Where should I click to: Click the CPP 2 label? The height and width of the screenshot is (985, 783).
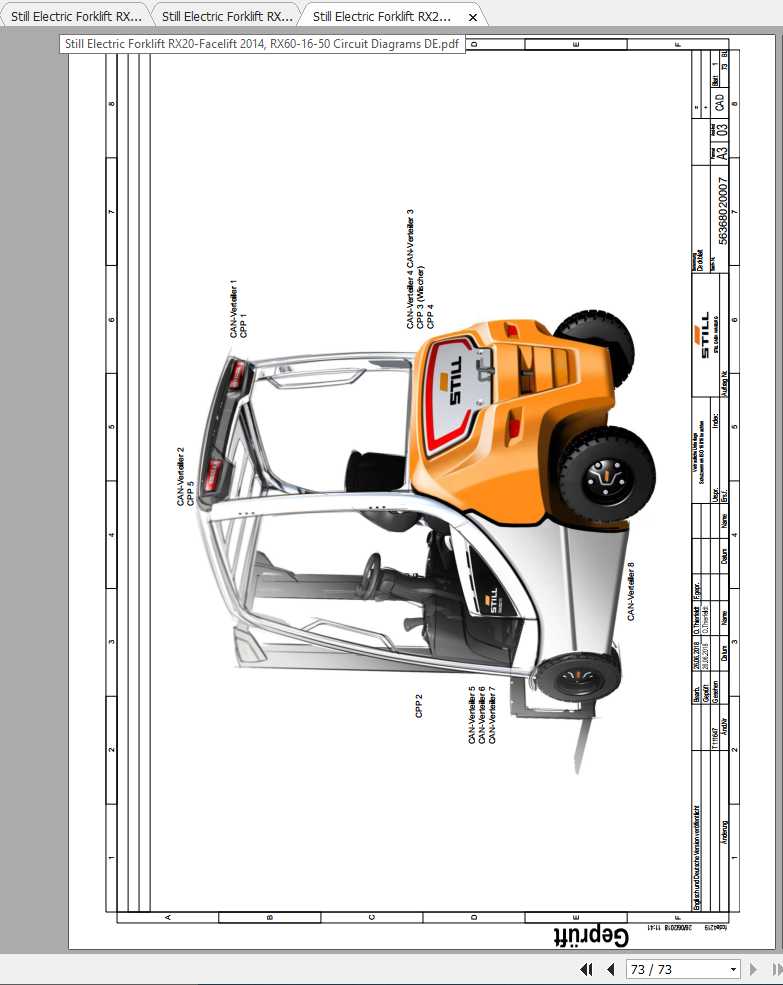(x=419, y=705)
